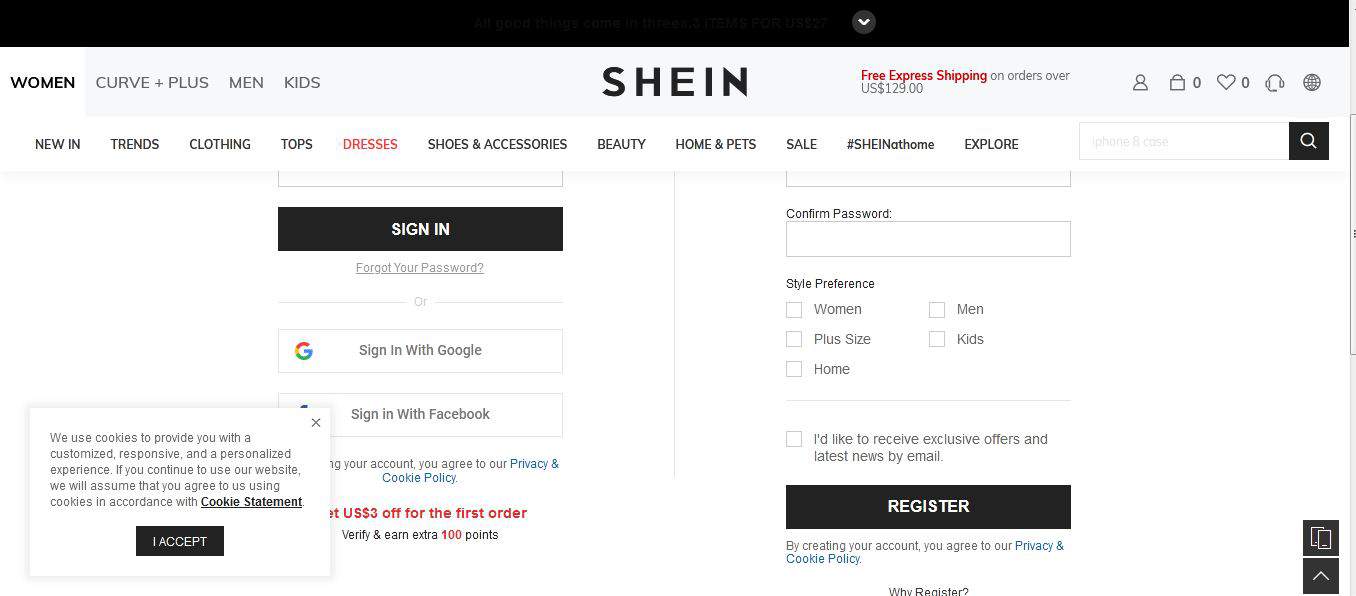Click the back-to-top arrow icon
The width and height of the screenshot is (1356, 596).
1321,576
